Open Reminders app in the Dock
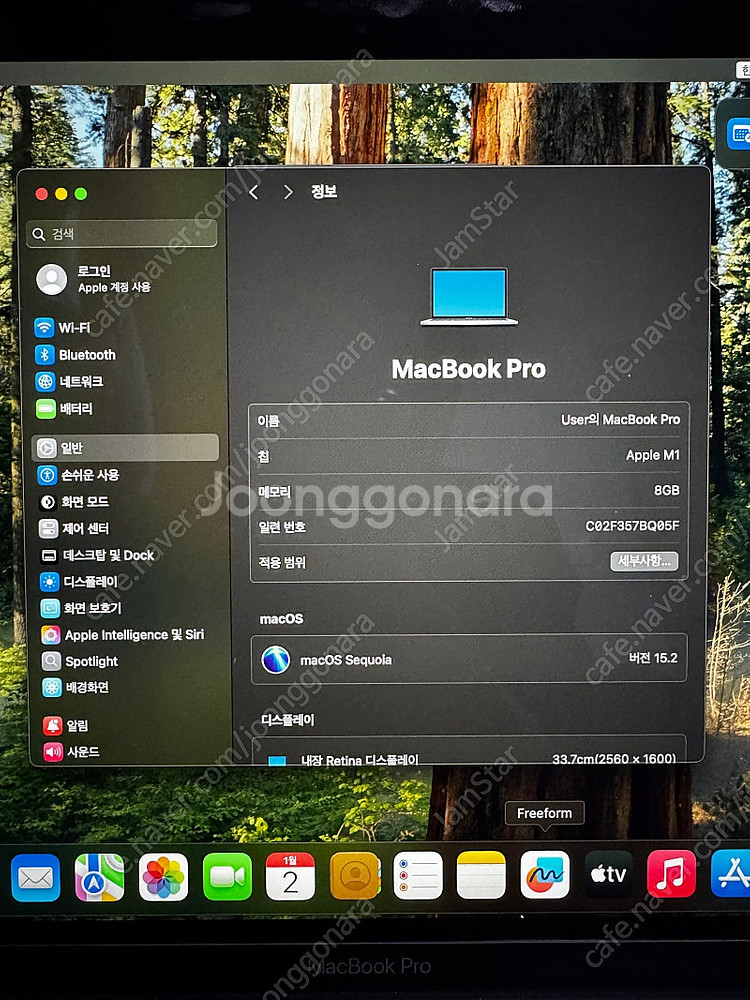The image size is (750, 1000). [418, 876]
